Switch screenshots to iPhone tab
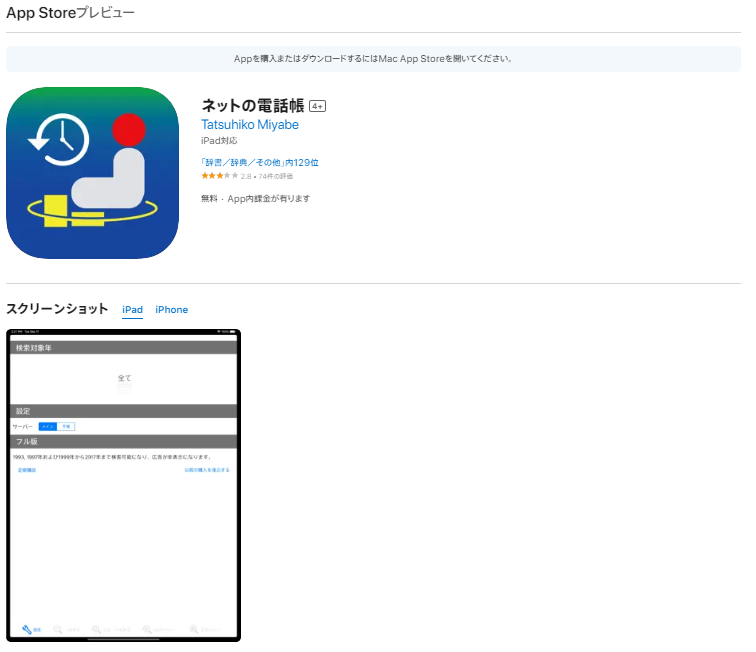Image resolution: width=756 pixels, height=652 pixels. (x=172, y=310)
